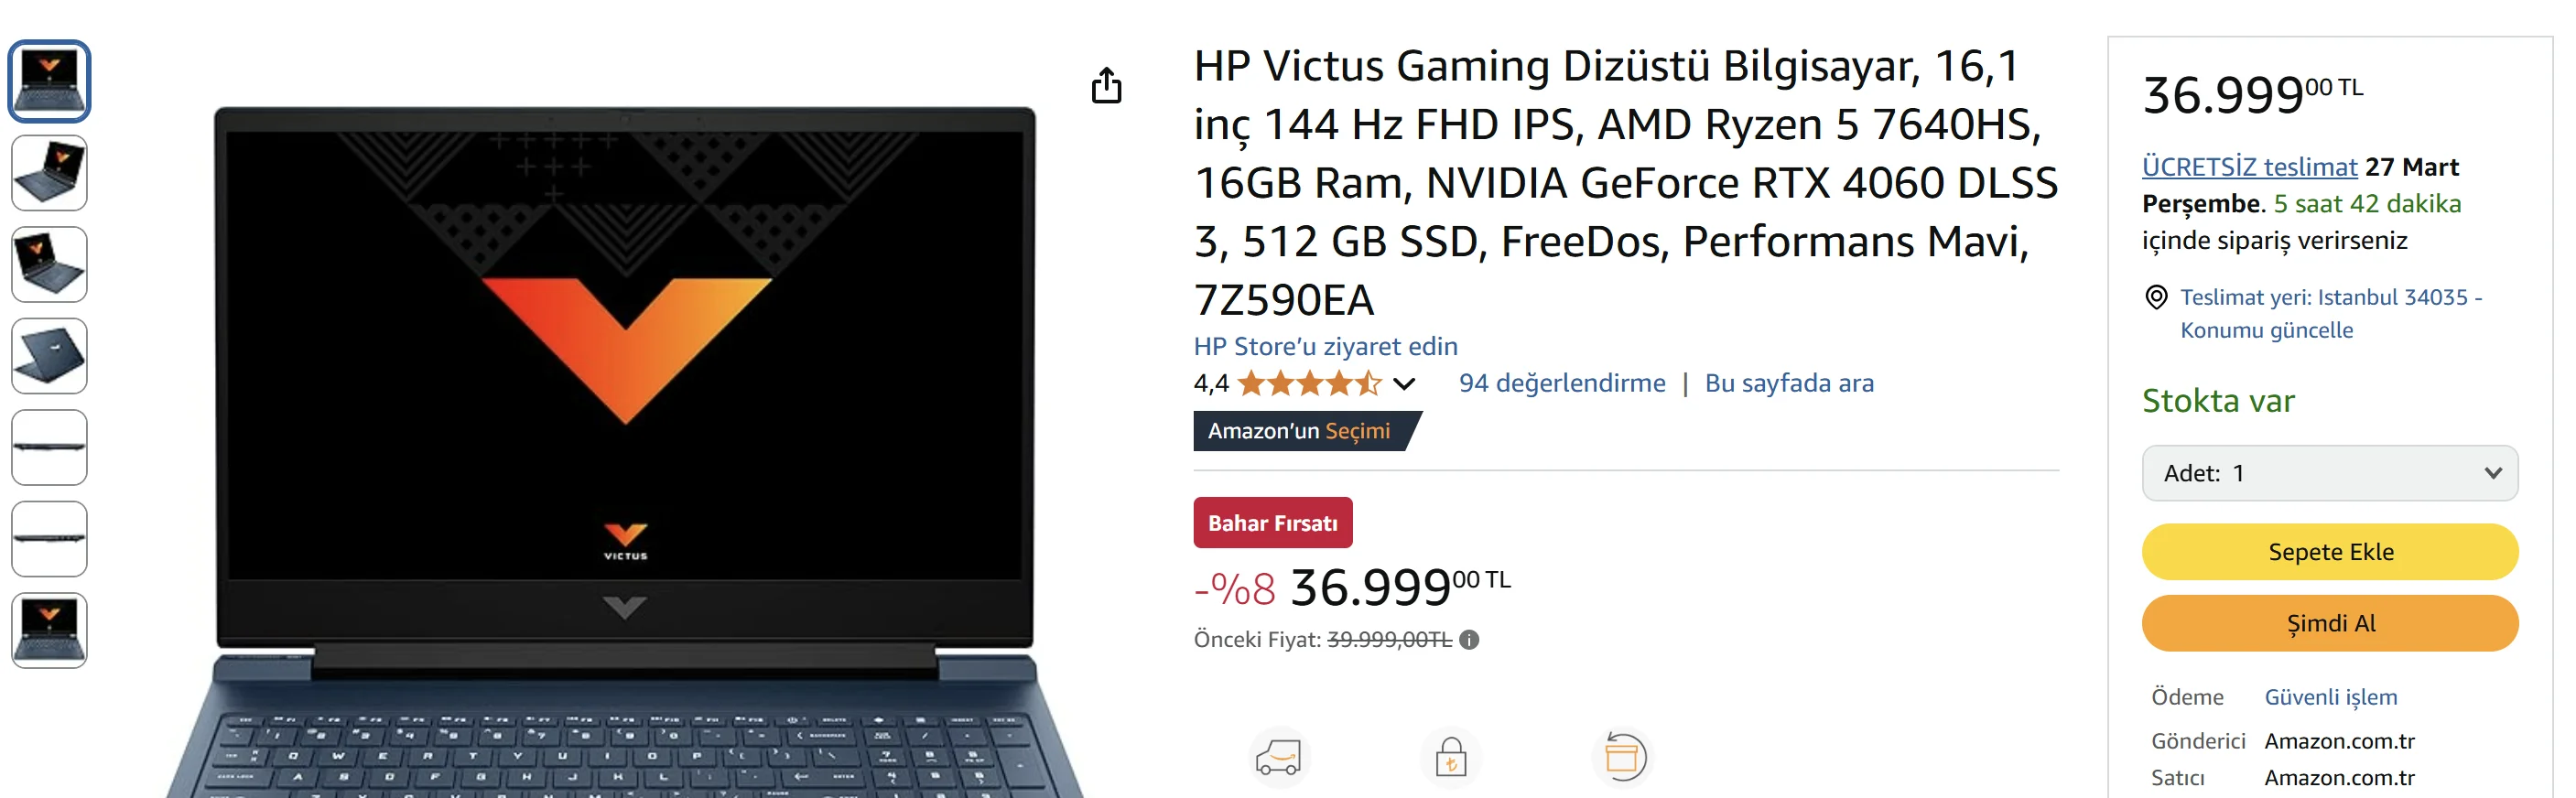Click the star rating icons
The width and height of the screenshot is (2576, 798).
tap(1309, 383)
